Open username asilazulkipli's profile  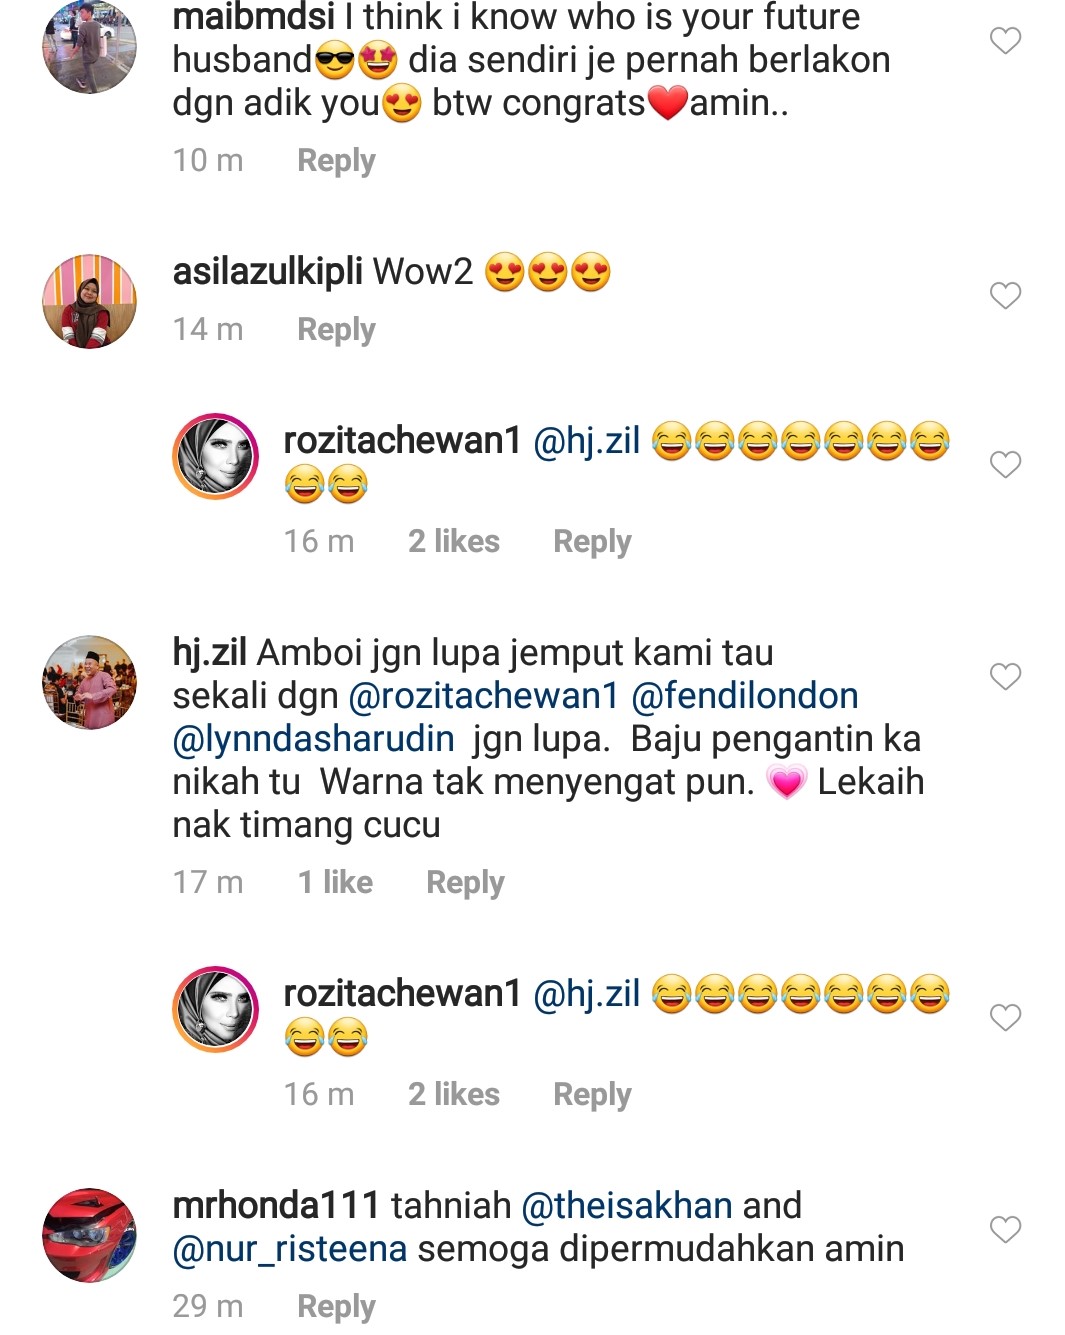pos(268,272)
